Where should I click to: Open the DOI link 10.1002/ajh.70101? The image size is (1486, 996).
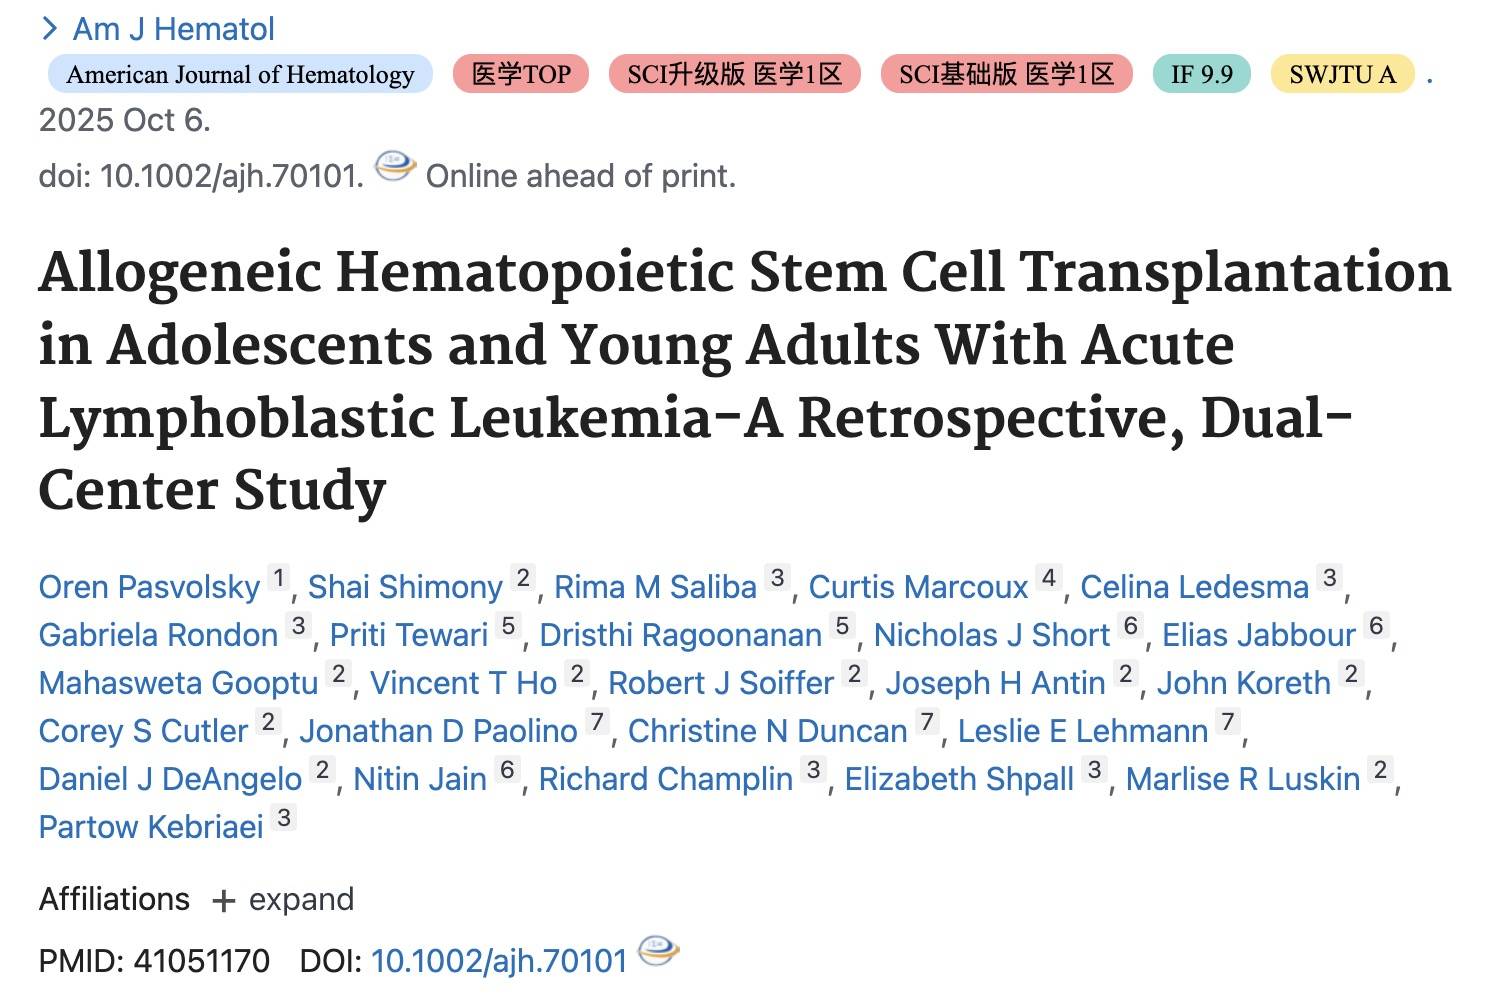[x=498, y=961]
